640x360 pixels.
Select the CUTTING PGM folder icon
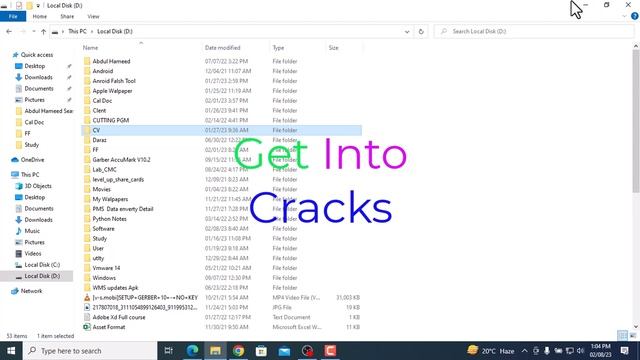(x=87, y=120)
